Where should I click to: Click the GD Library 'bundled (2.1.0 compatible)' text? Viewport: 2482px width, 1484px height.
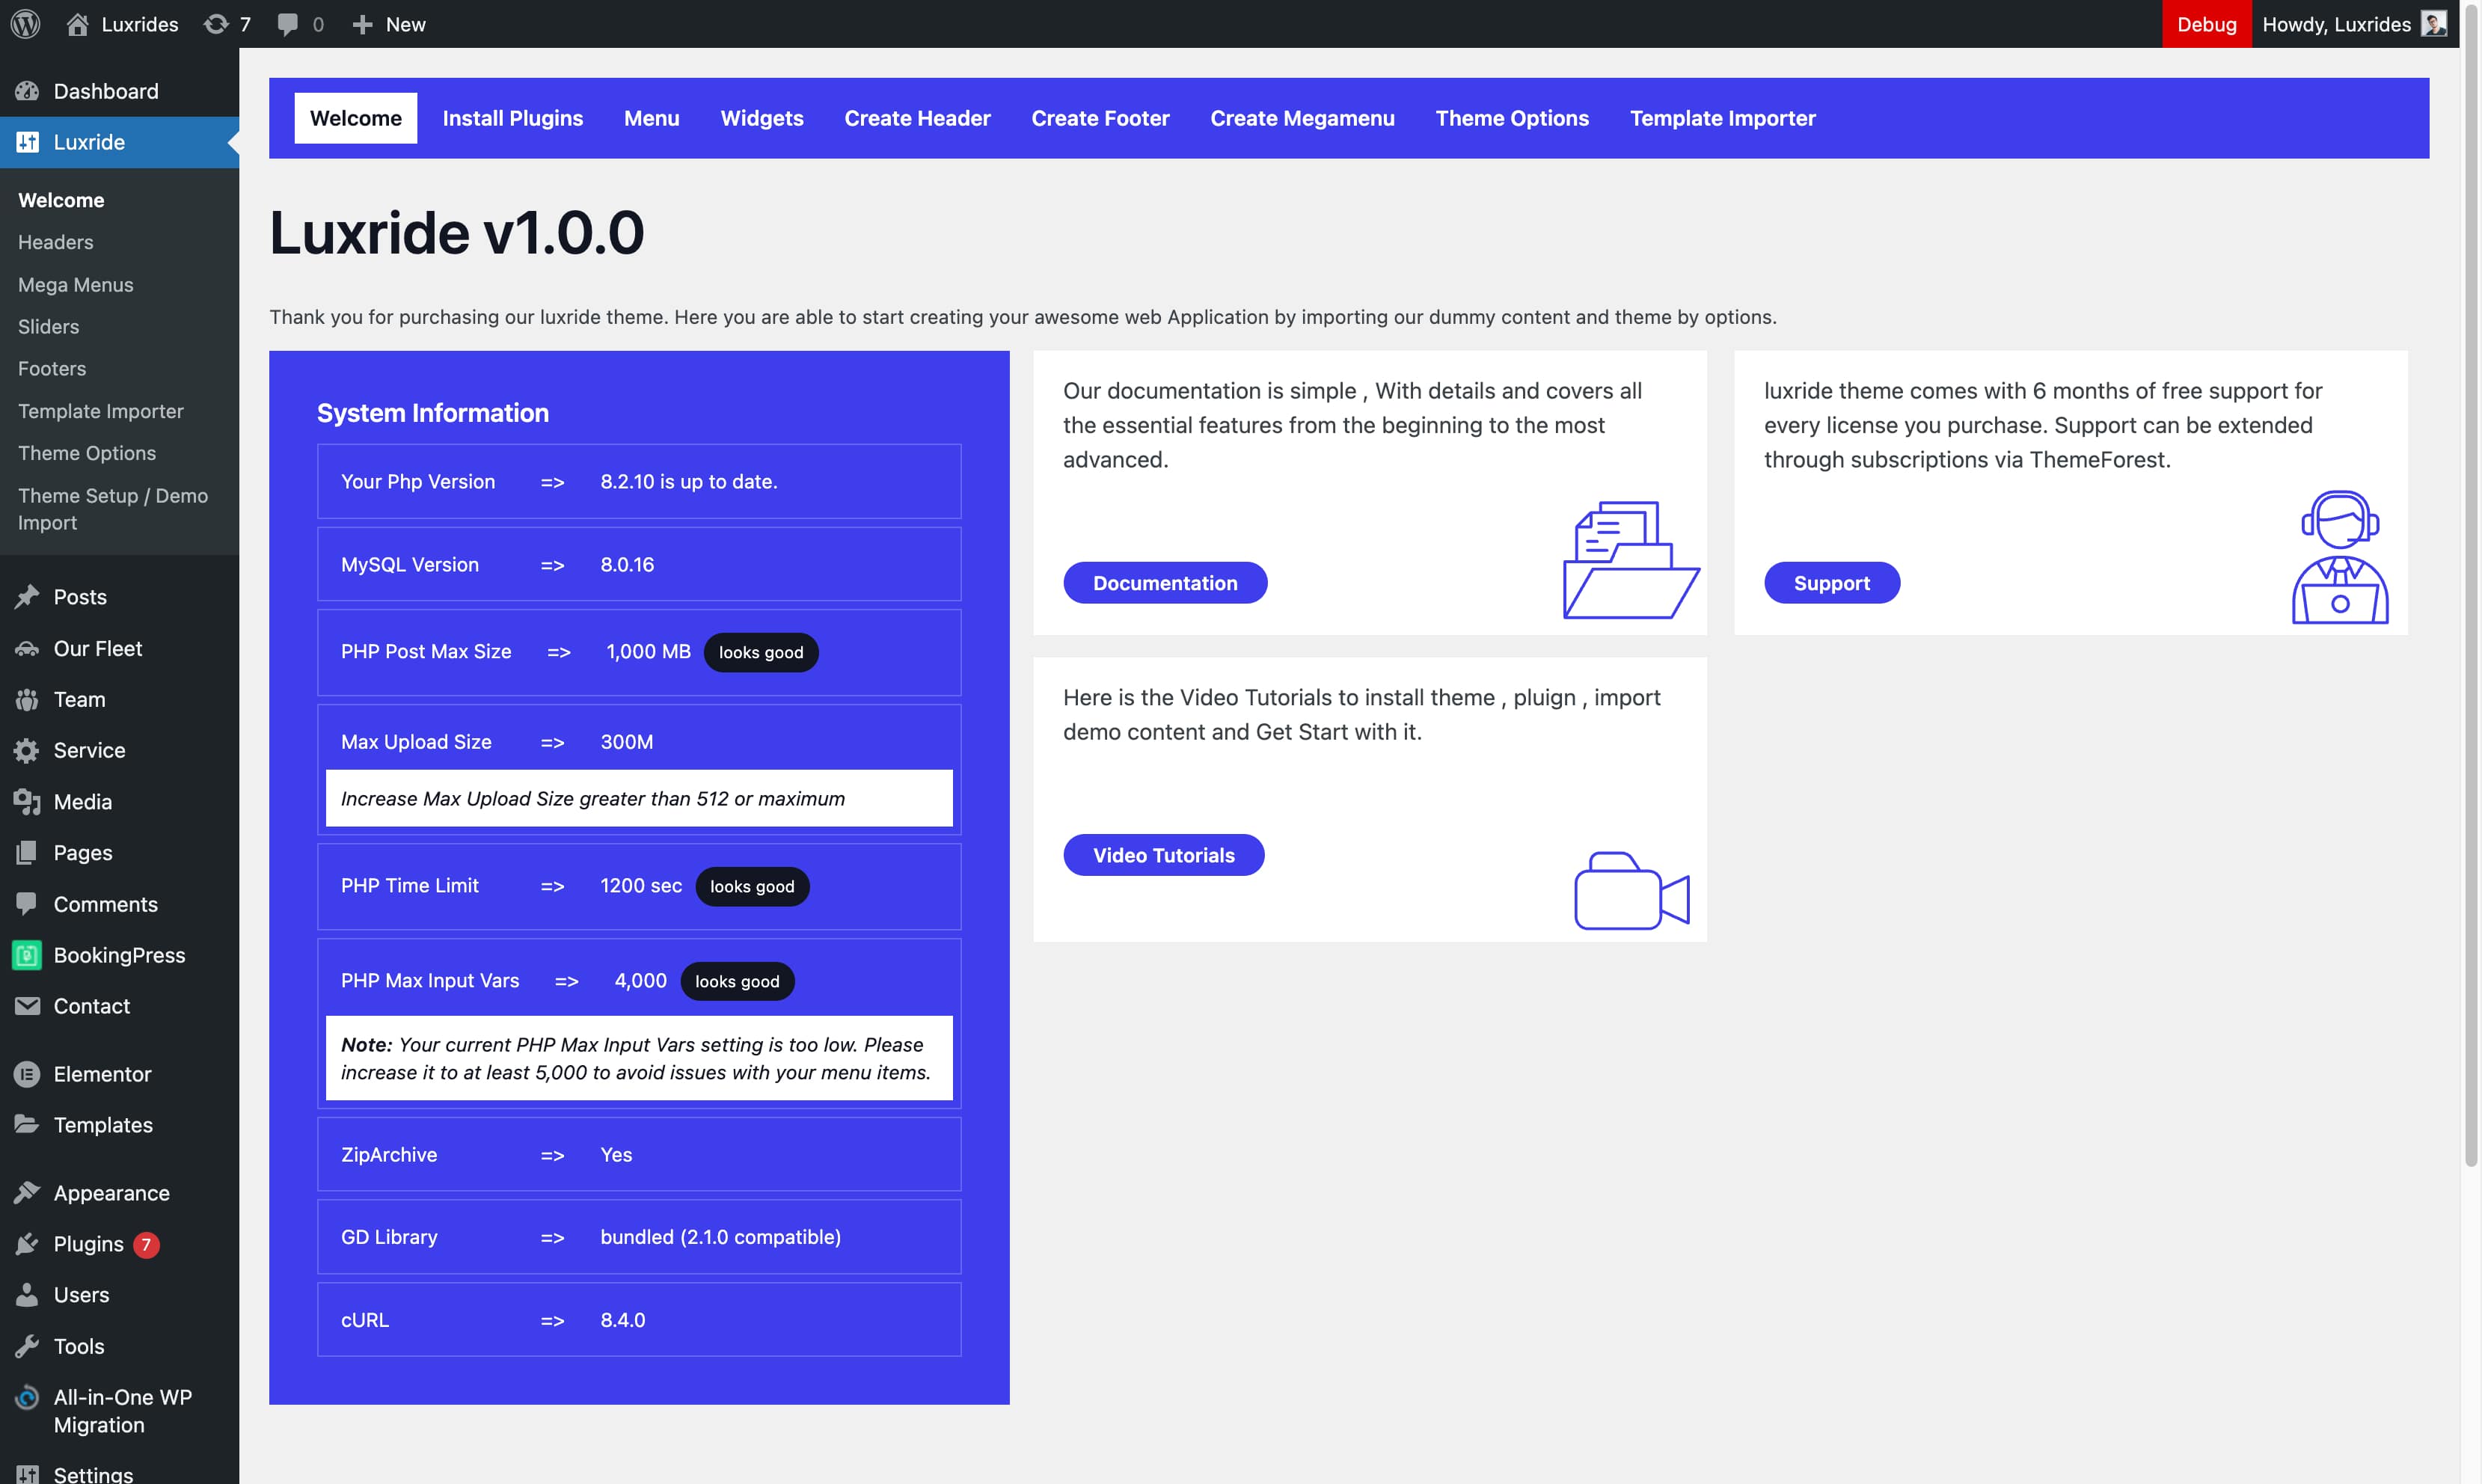coord(721,1237)
